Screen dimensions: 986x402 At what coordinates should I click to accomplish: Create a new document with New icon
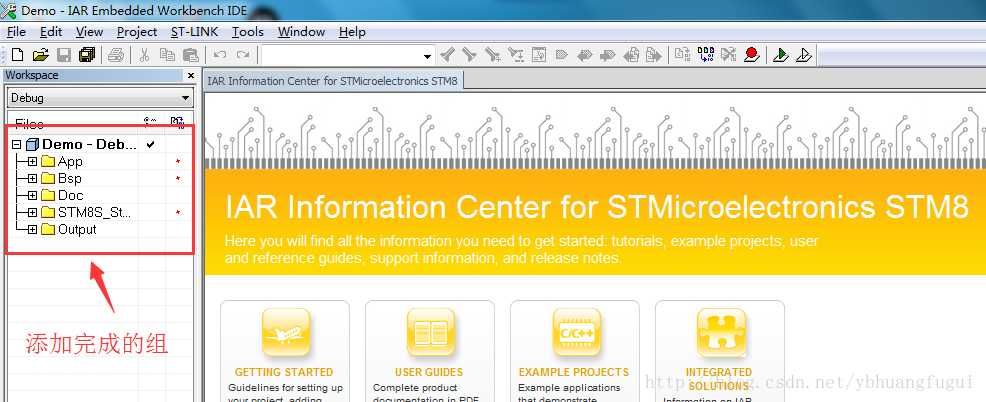(18, 55)
